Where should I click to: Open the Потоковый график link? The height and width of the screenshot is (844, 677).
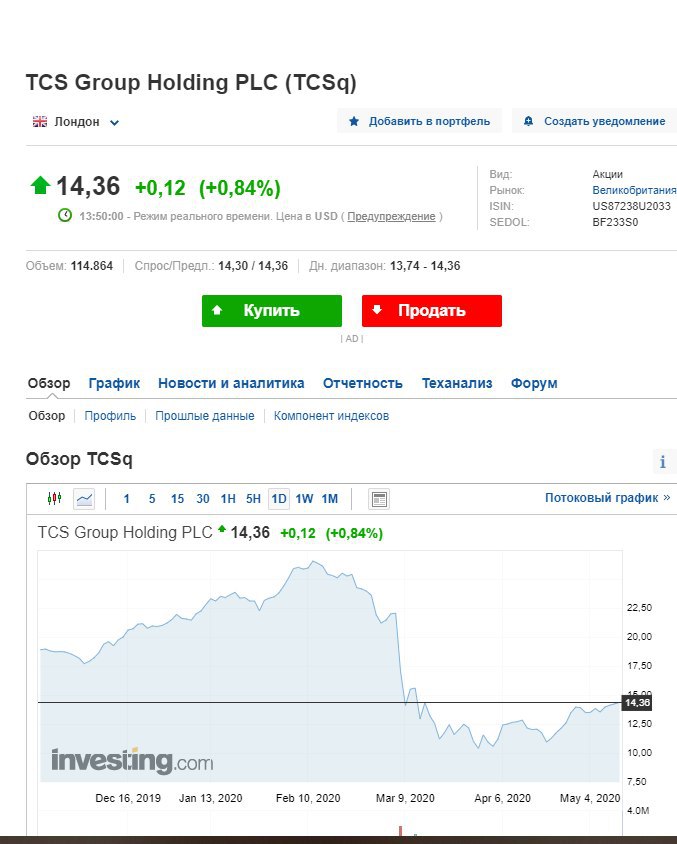(608, 498)
